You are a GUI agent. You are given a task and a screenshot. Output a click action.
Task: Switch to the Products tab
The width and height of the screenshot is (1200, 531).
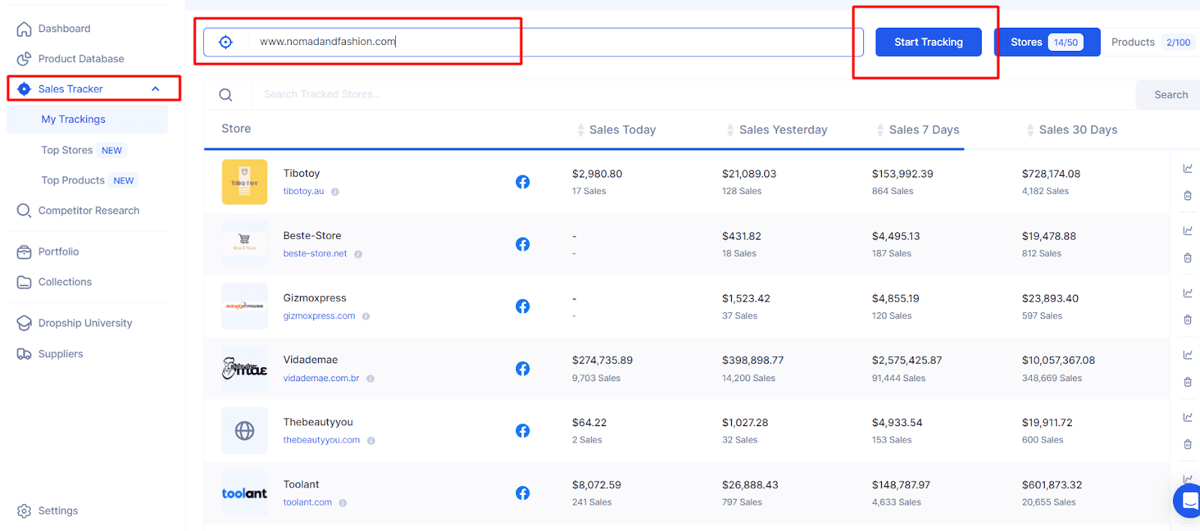pos(1152,42)
